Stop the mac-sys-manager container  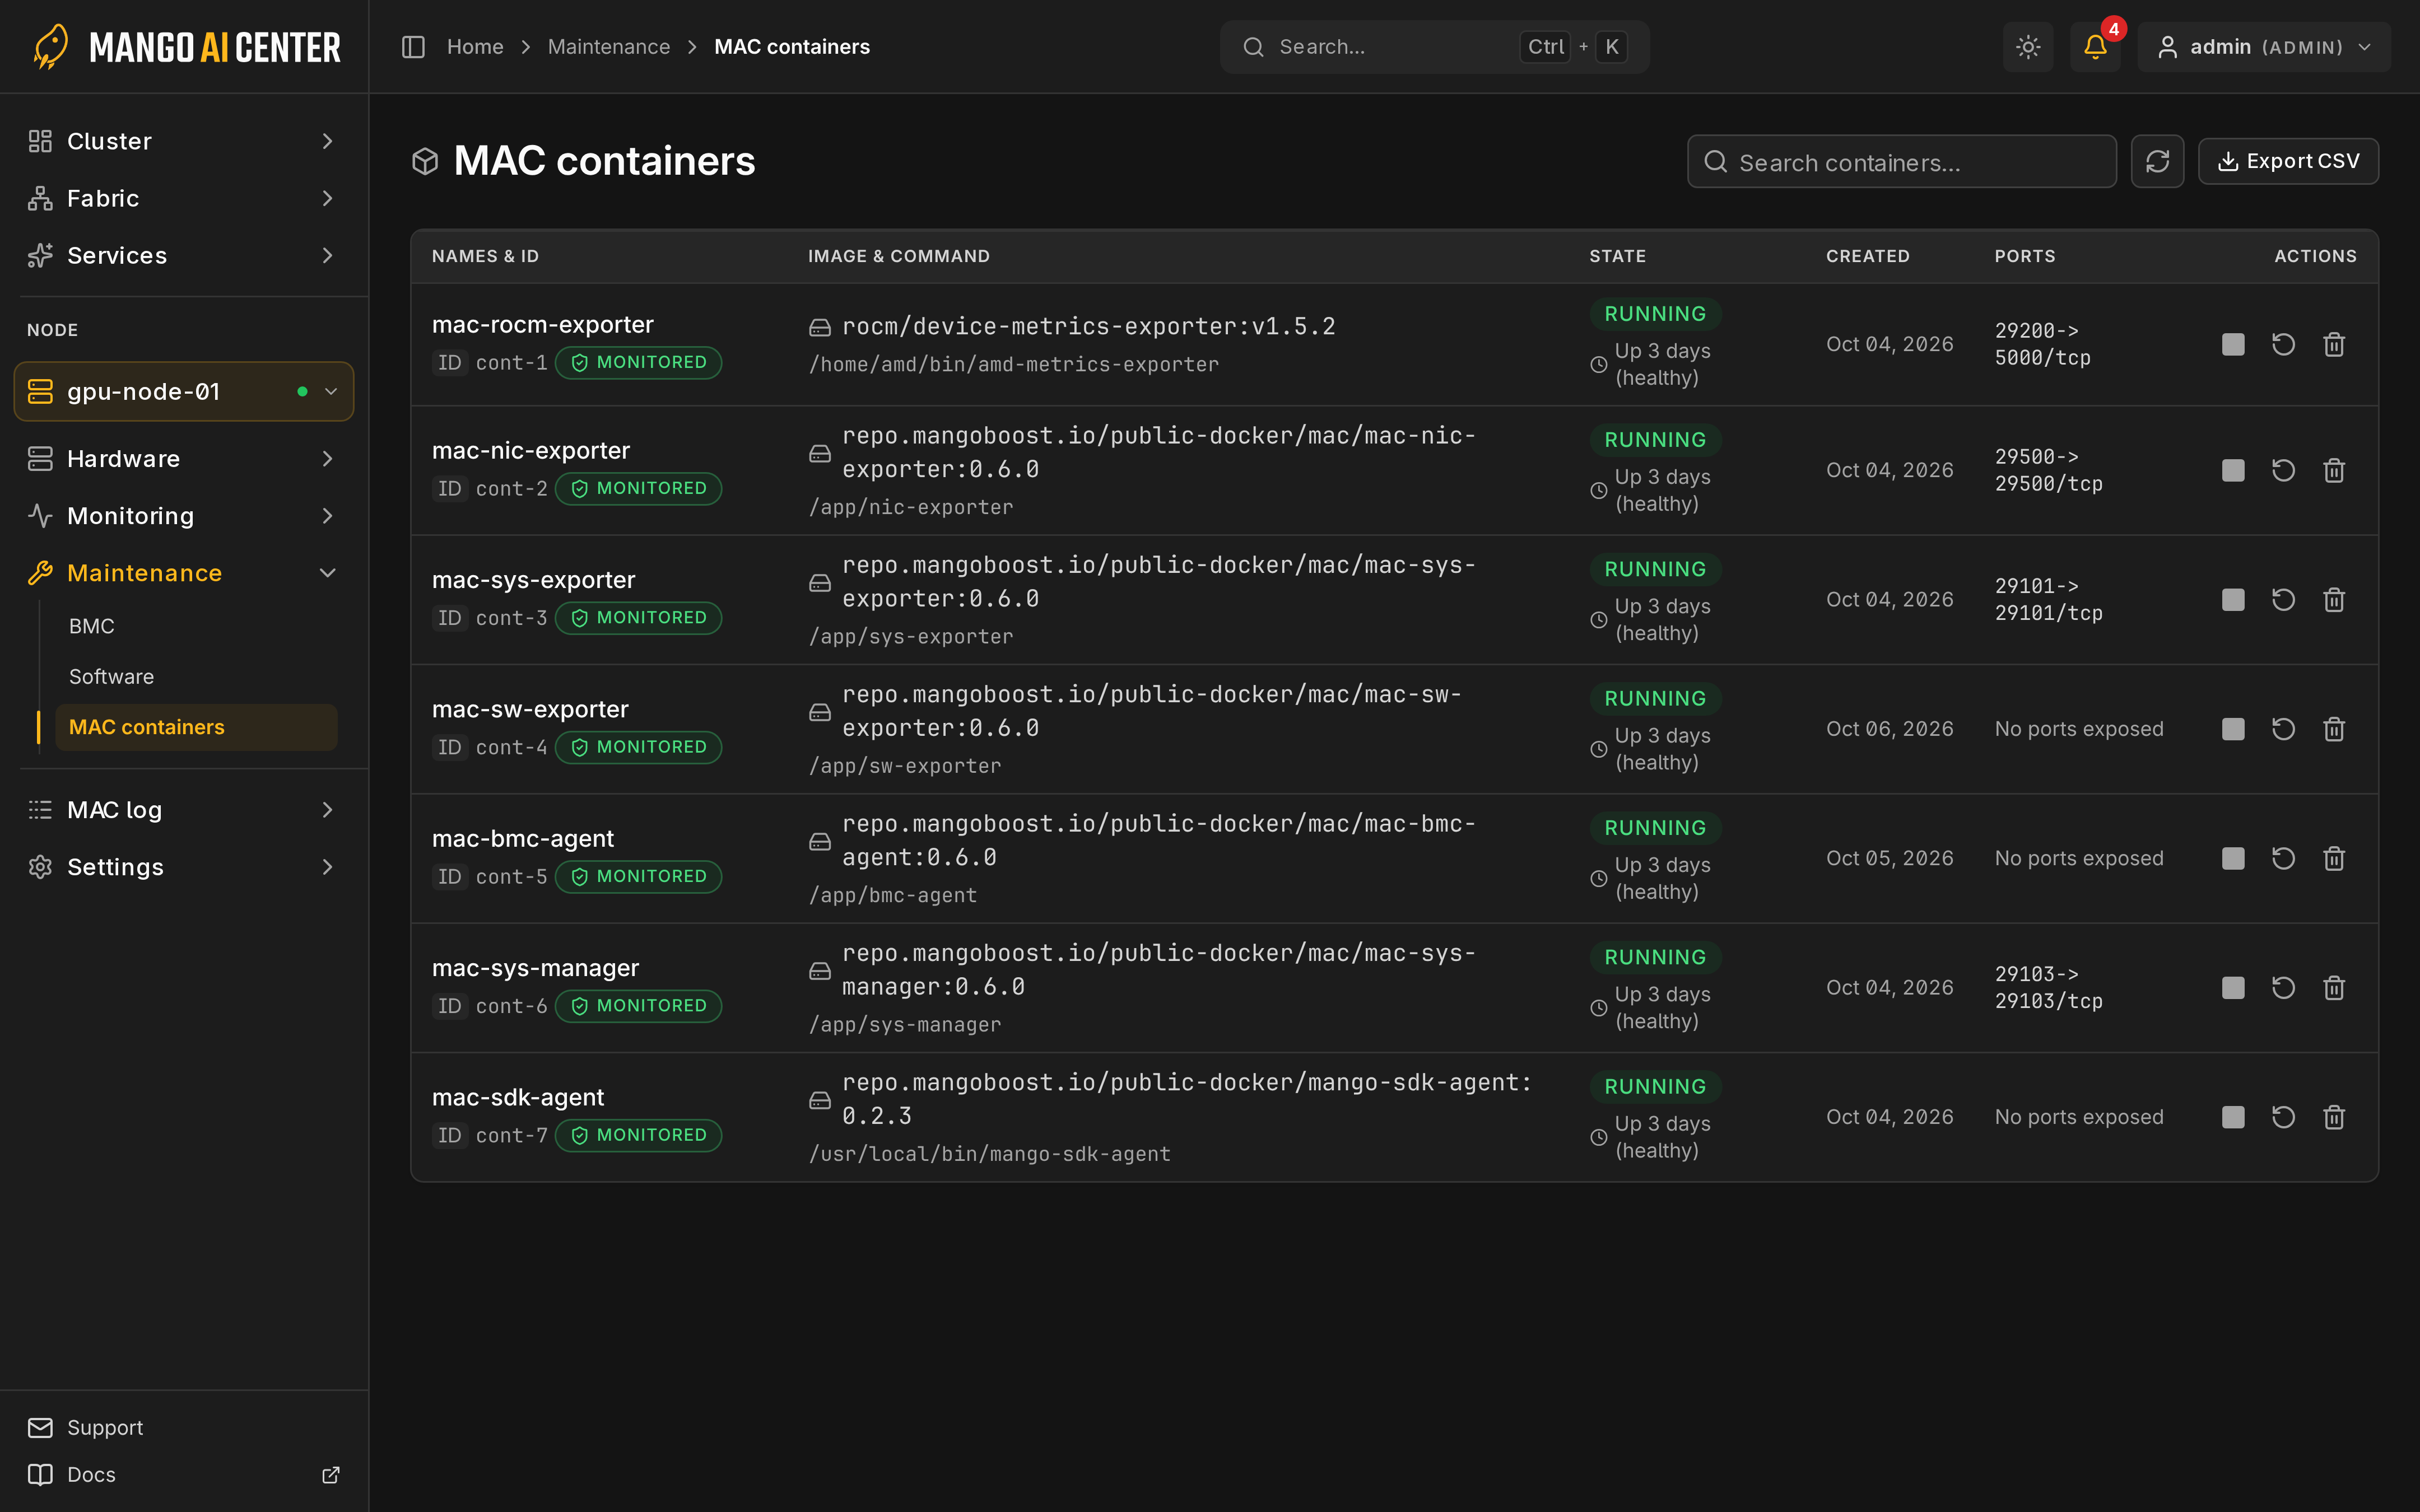click(x=2232, y=988)
